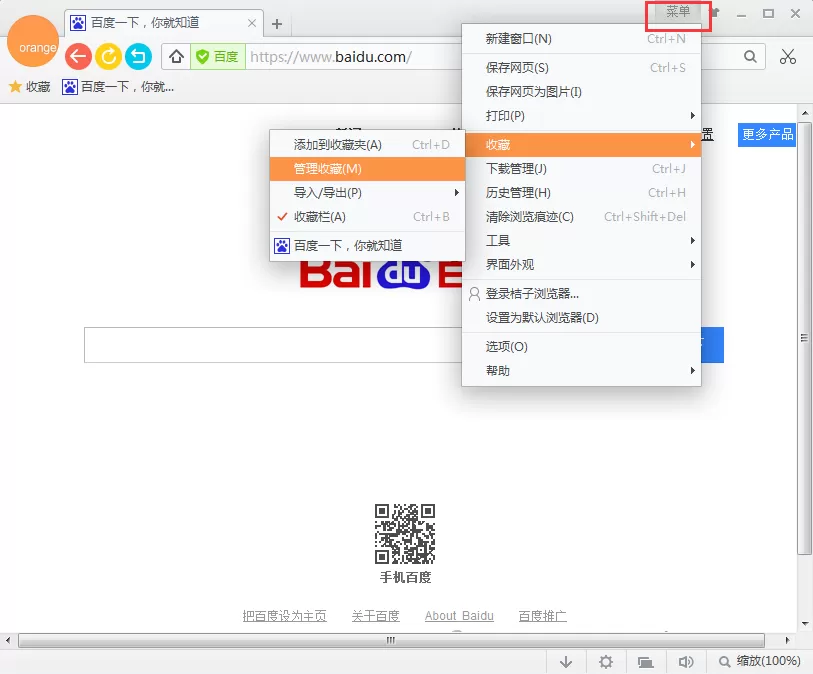813x674 pixels.
Task: Open the Baidu bookmark in bookmarks bar
Action: (118, 87)
